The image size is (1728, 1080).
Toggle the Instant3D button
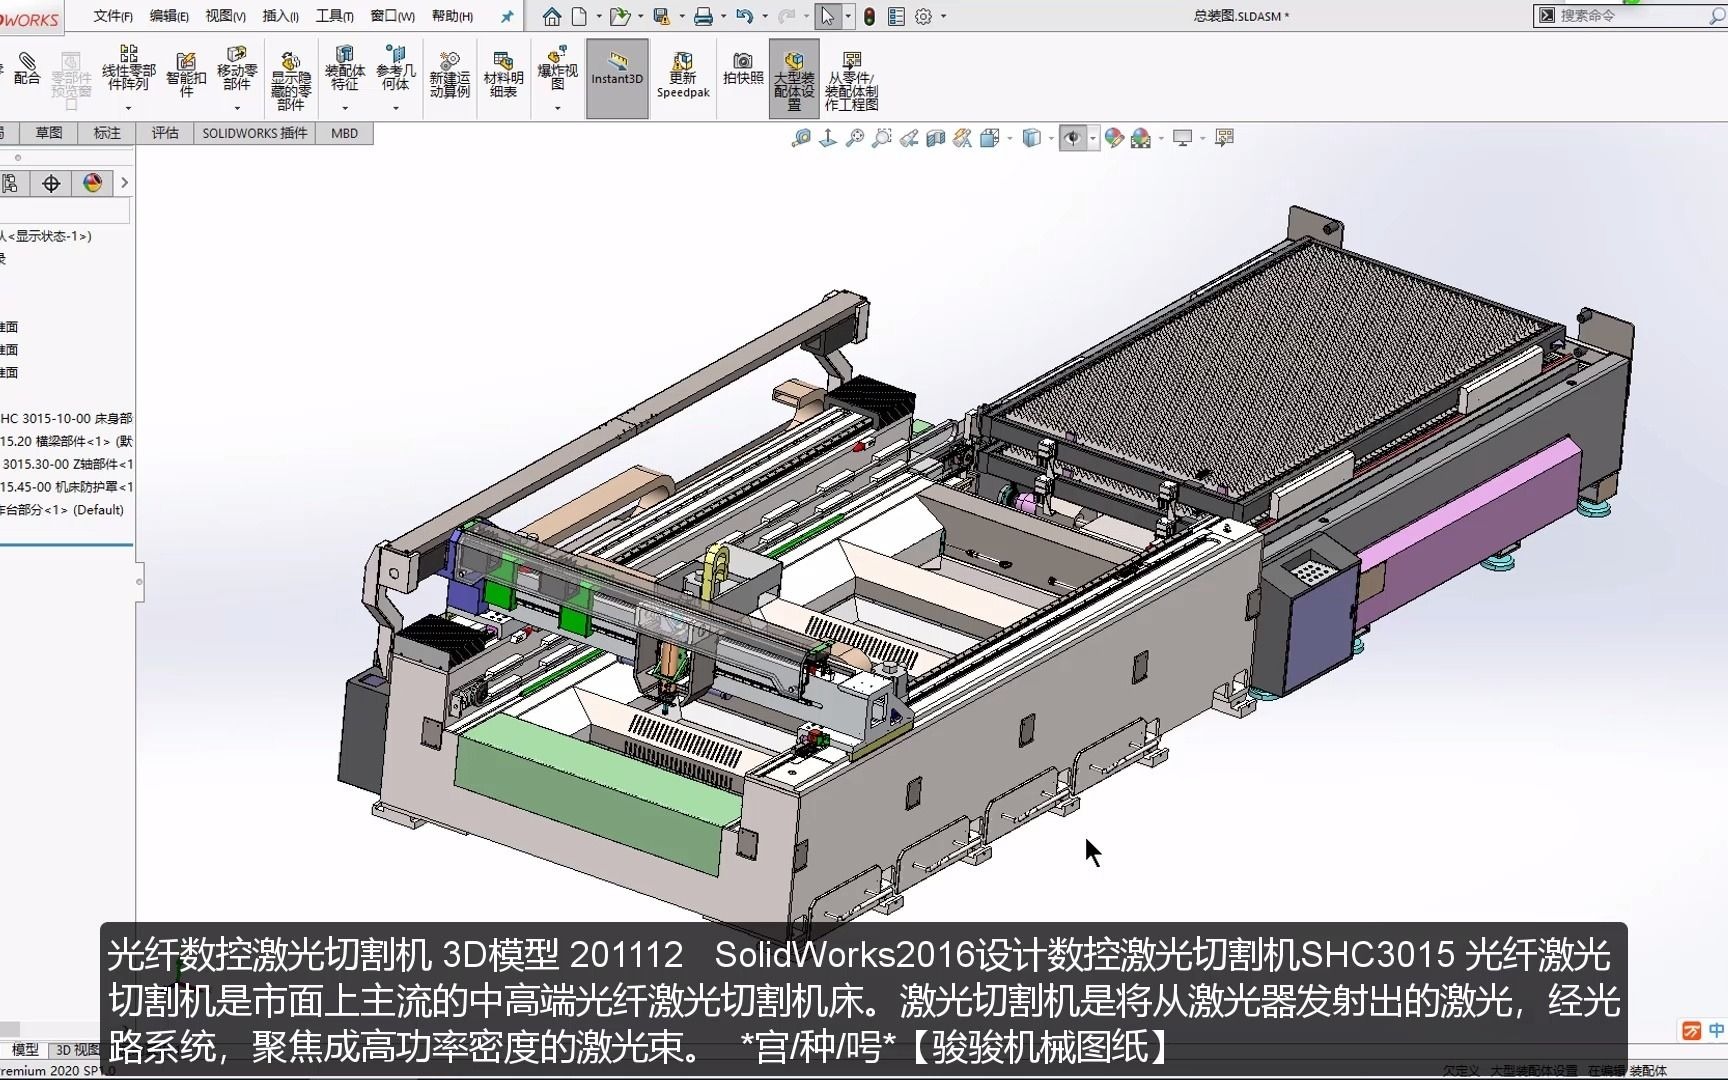[x=617, y=78]
